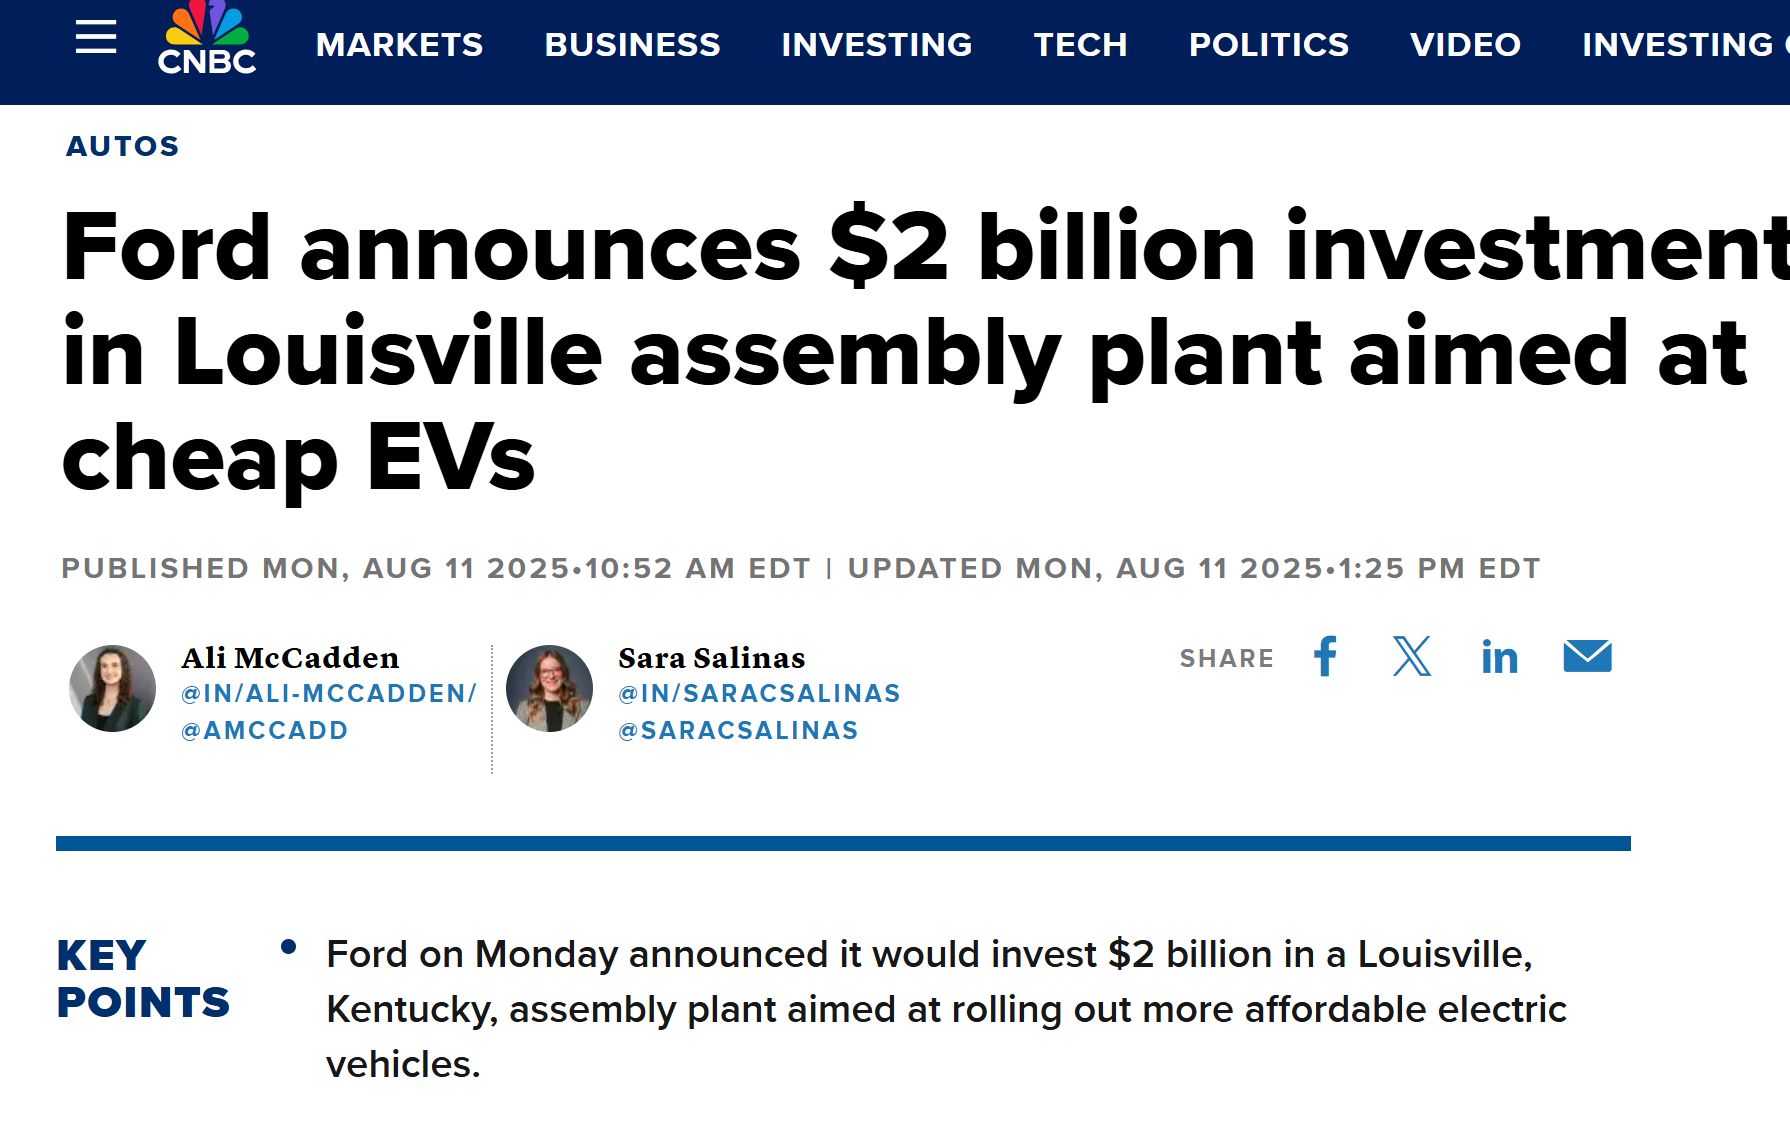Screen dimensions: 1790x1145
Task: Share article on Facebook
Action: tap(1325, 657)
